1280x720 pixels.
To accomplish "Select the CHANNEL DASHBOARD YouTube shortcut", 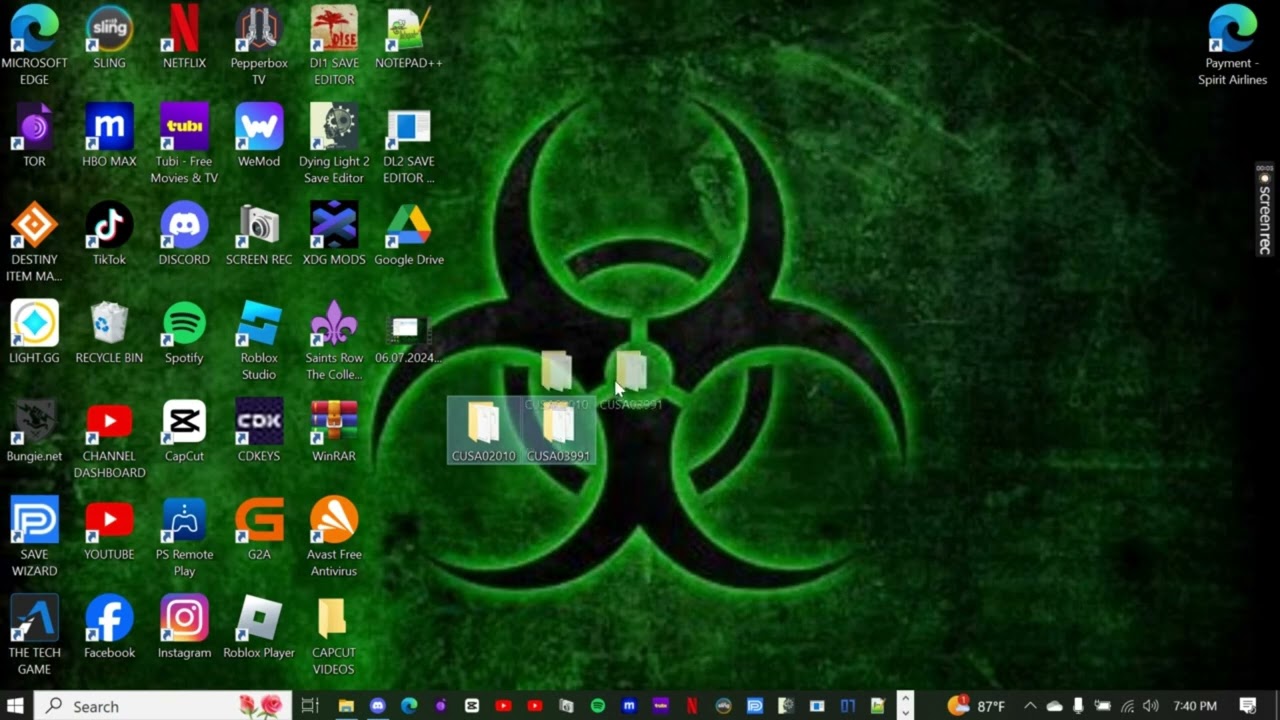I will click(x=109, y=439).
